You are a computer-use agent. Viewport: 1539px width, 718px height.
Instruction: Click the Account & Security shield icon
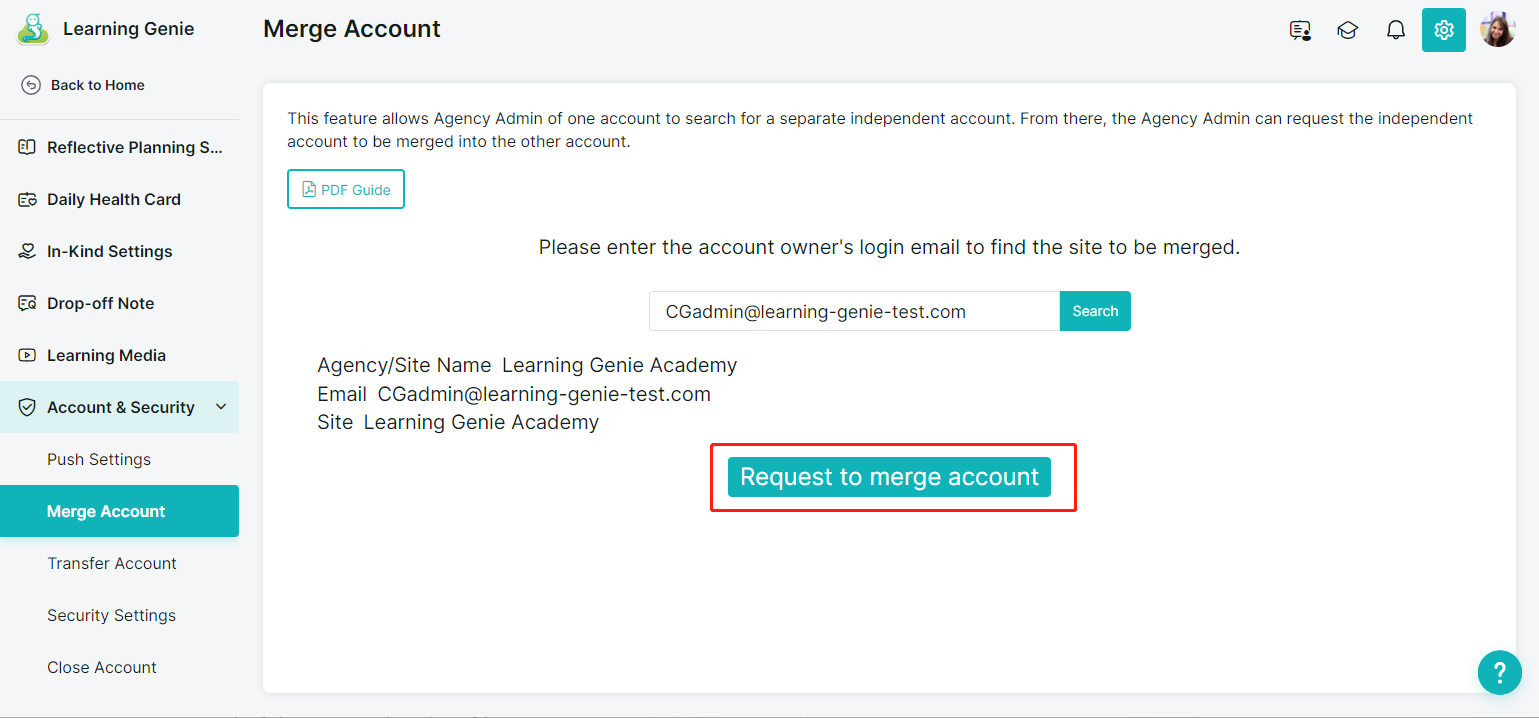(x=28, y=407)
